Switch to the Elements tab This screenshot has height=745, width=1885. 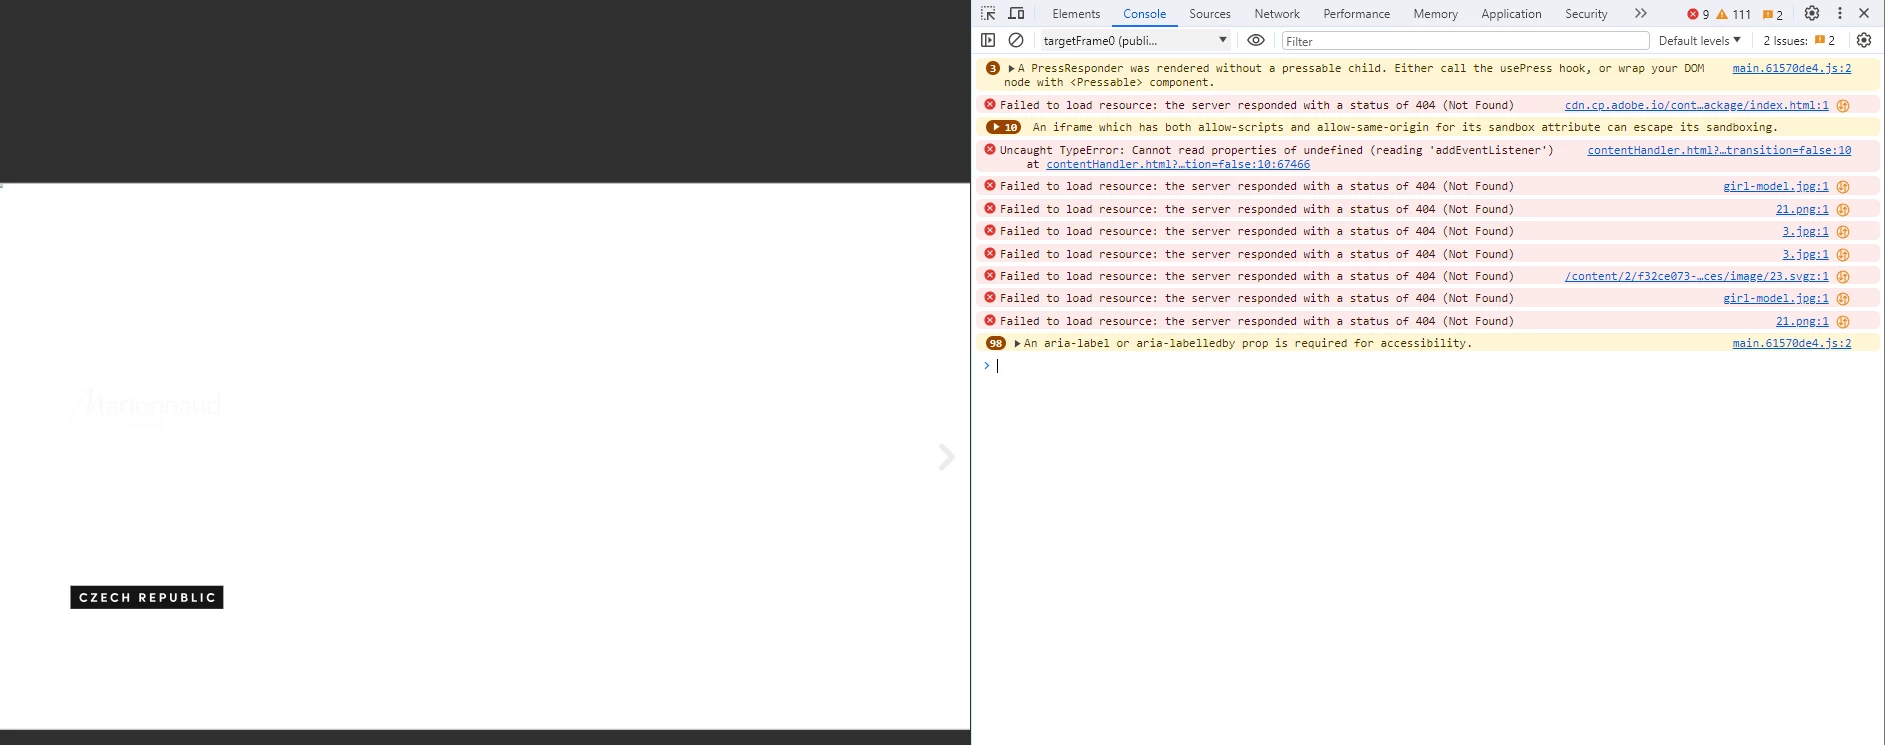point(1076,14)
